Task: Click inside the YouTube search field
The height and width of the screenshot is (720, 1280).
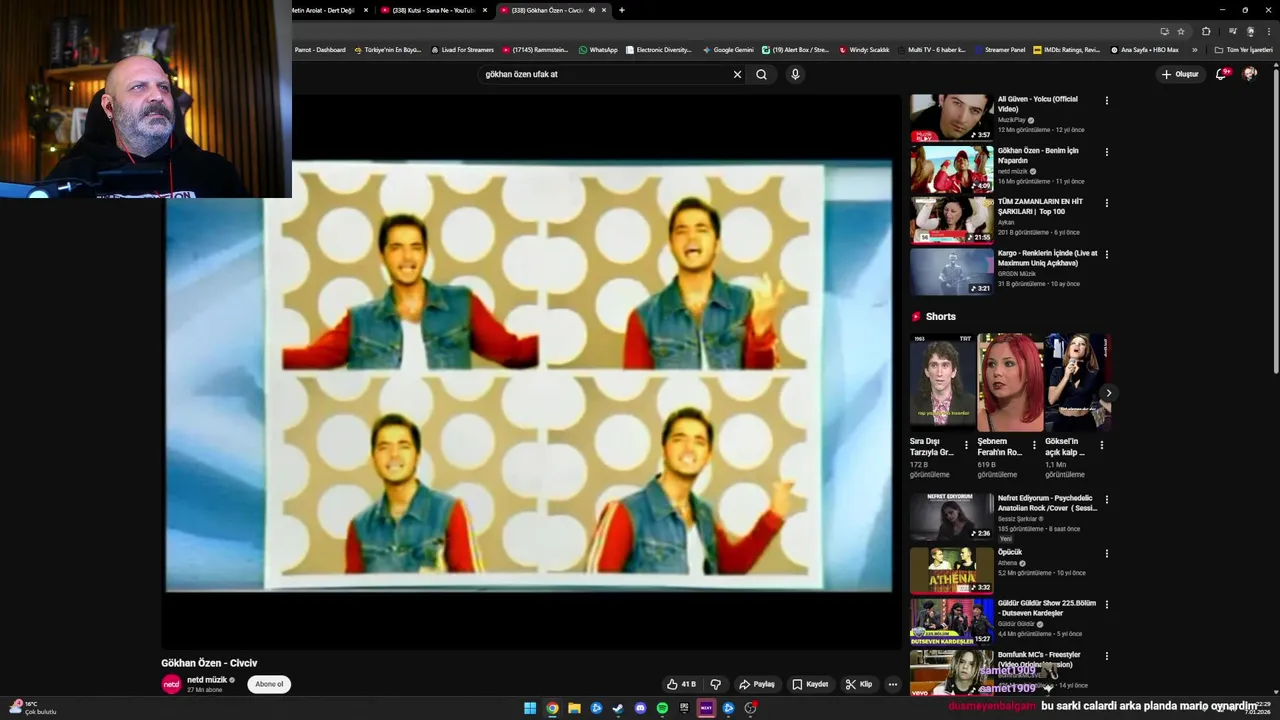Action: (605, 74)
